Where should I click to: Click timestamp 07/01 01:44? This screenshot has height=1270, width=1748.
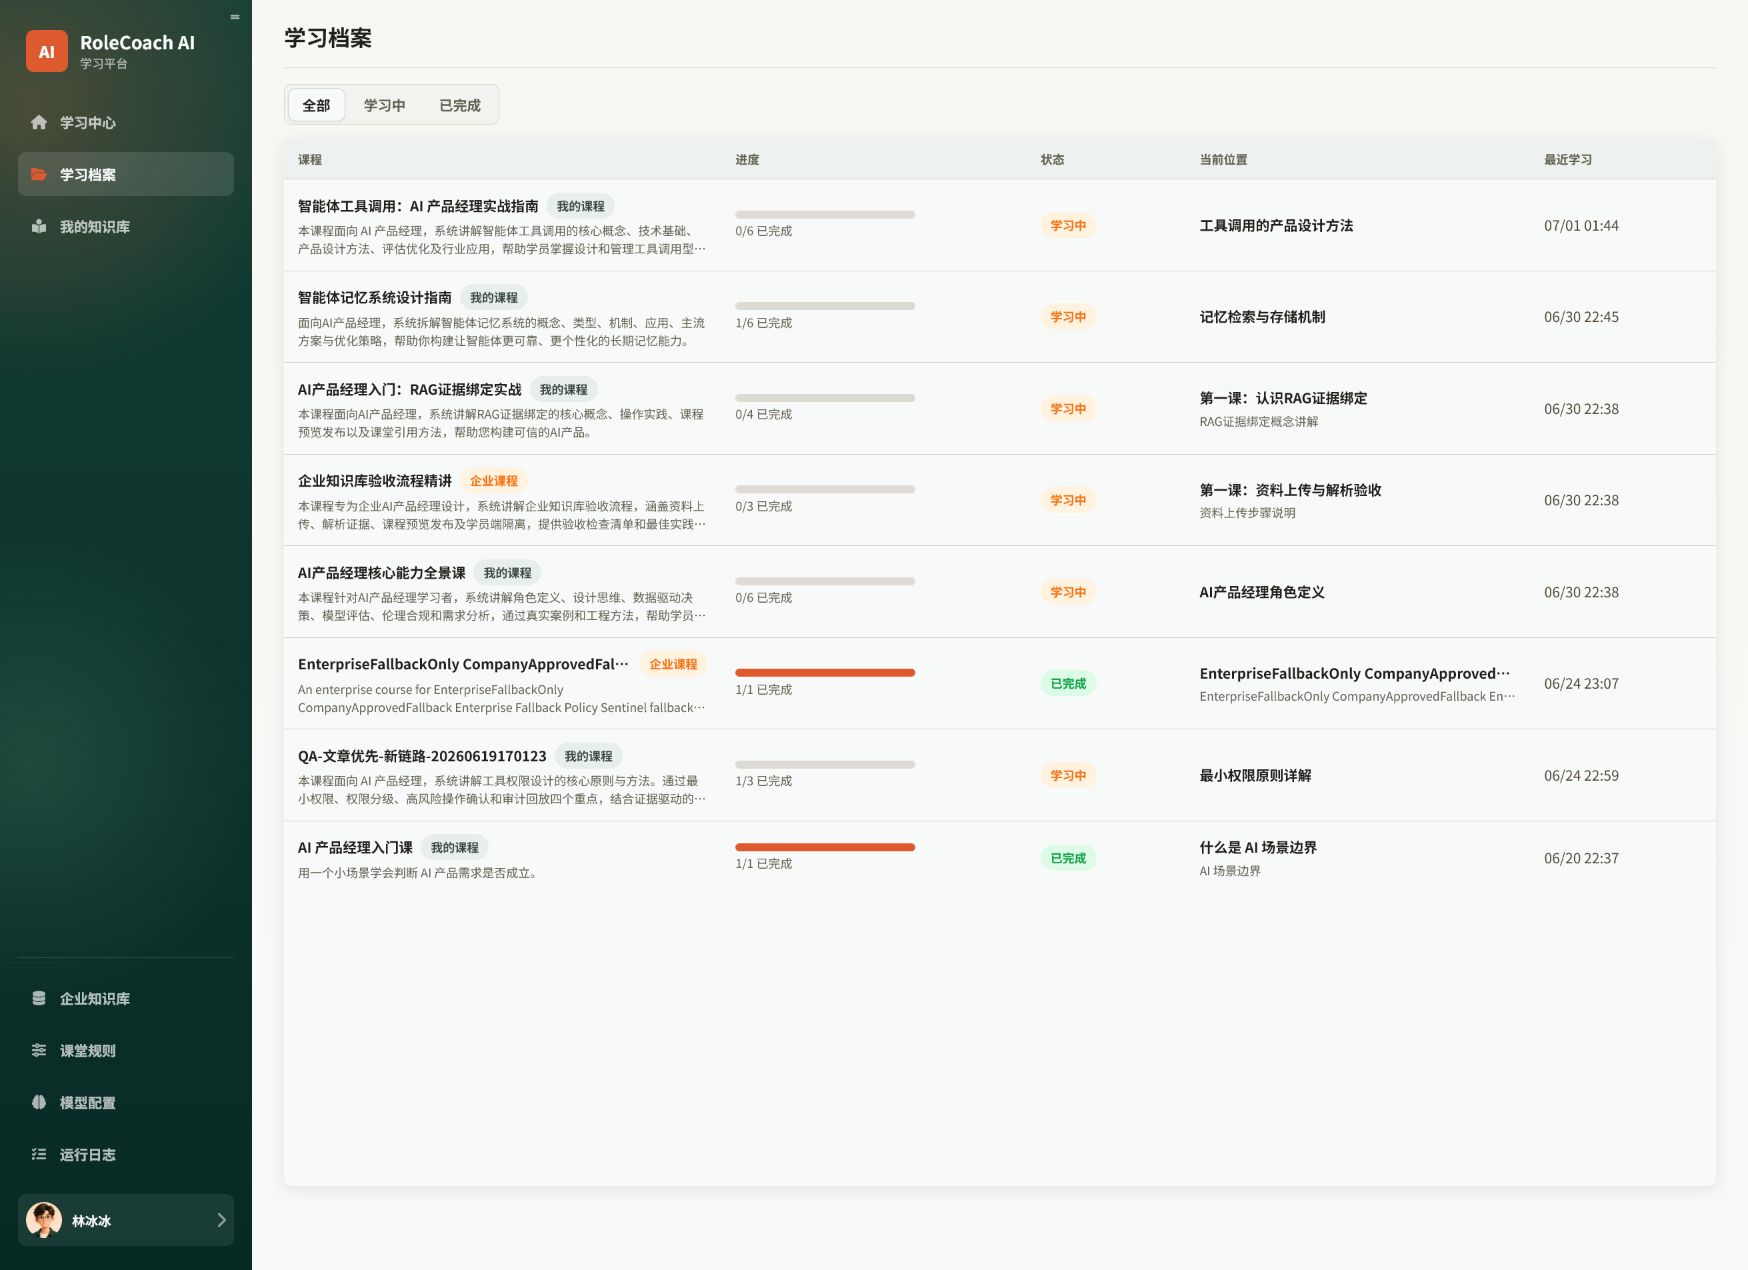tap(1581, 226)
